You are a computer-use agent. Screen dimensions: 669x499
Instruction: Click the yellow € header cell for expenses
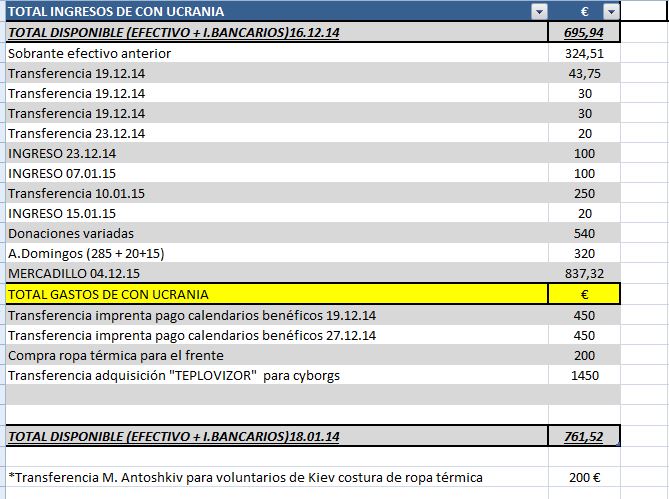point(584,294)
